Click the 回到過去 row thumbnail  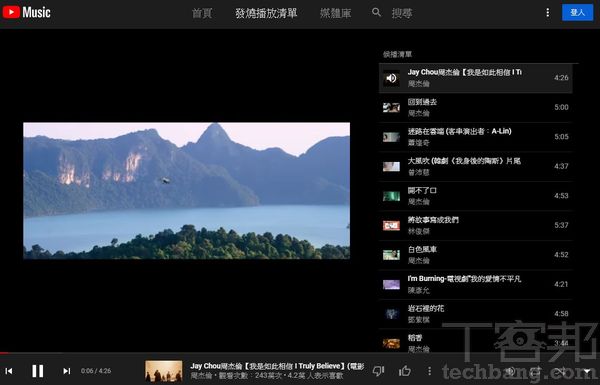(391, 108)
